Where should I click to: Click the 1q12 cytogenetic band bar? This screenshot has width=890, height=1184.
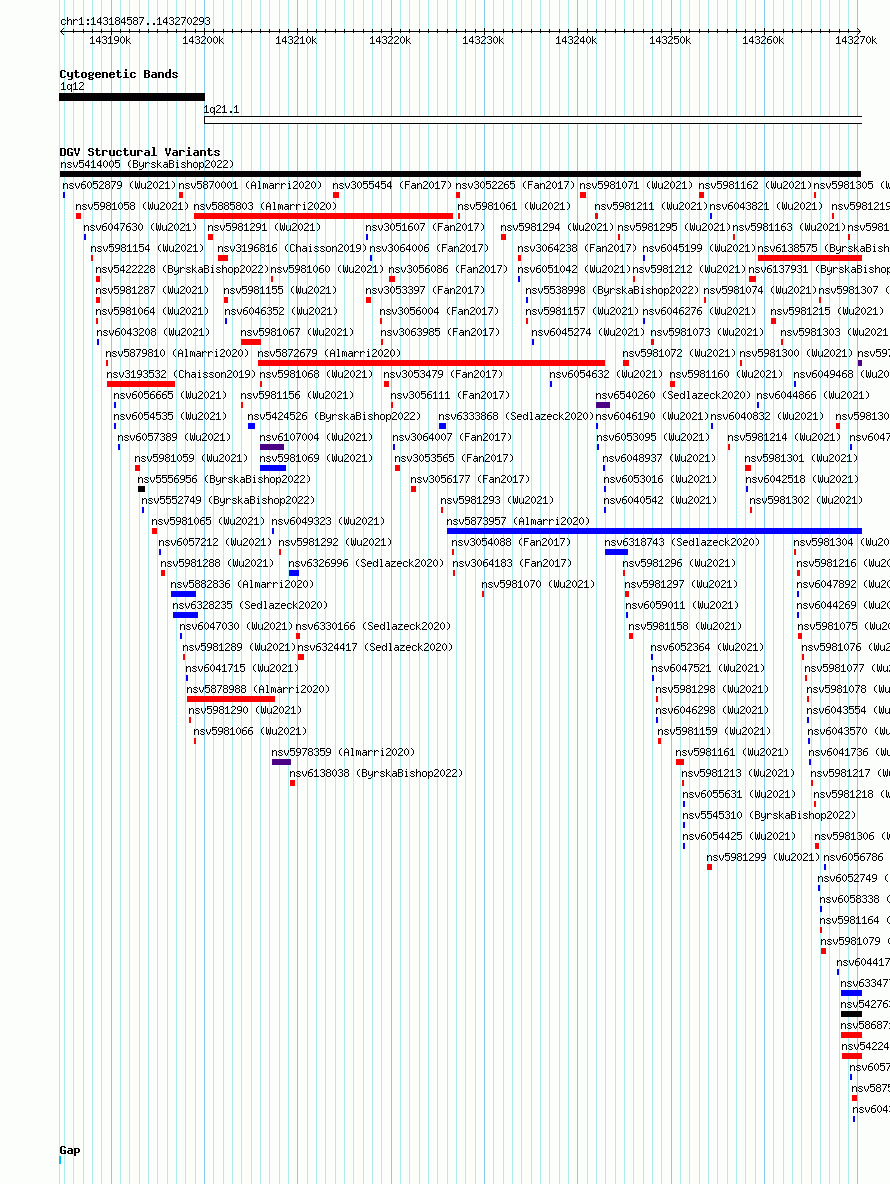pos(132,97)
